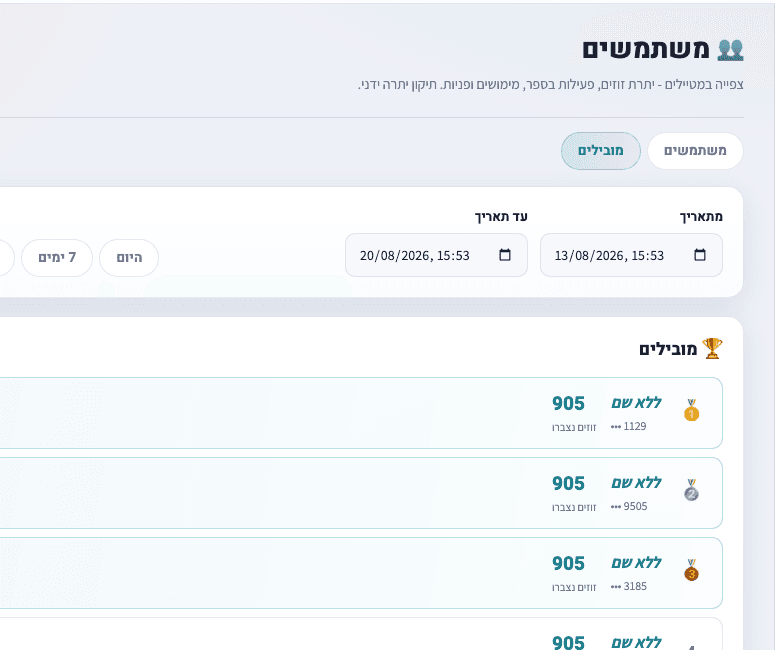This screenshot has height=650, width=775.
Task: Apply the 7 ימים date filter
Action: (x=57, y=258)
